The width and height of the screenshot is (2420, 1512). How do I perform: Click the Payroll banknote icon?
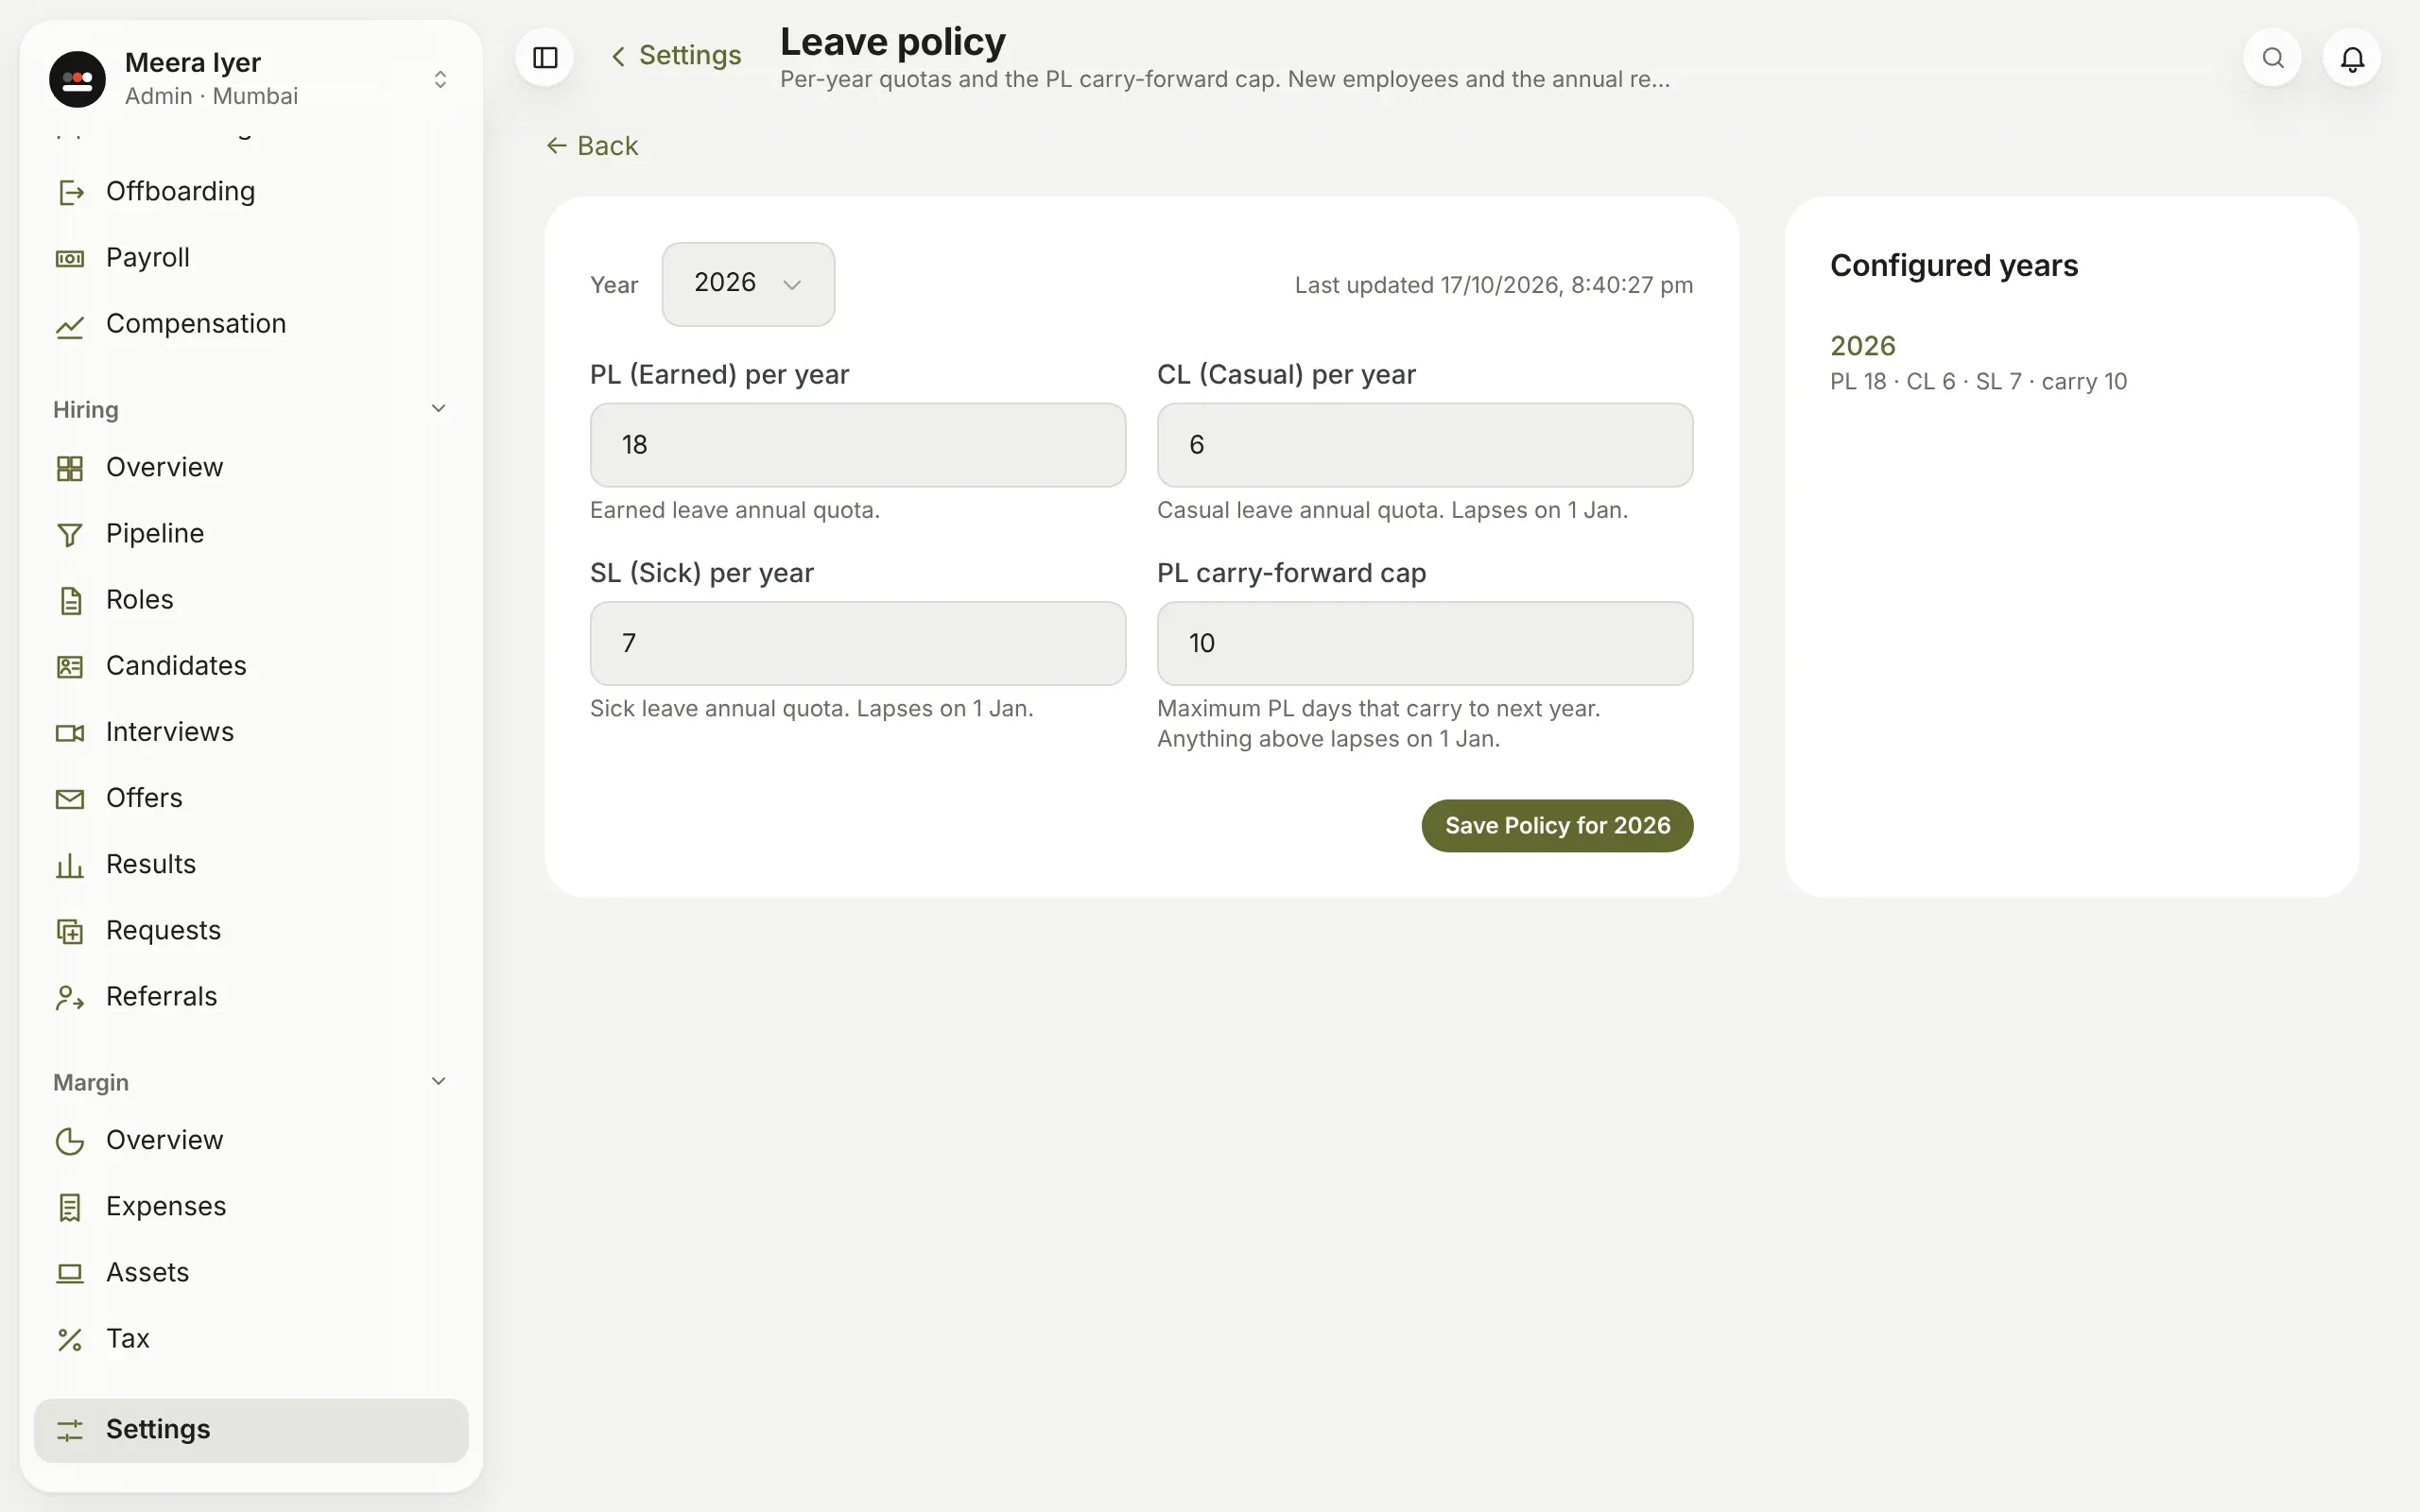click(70, 258)
